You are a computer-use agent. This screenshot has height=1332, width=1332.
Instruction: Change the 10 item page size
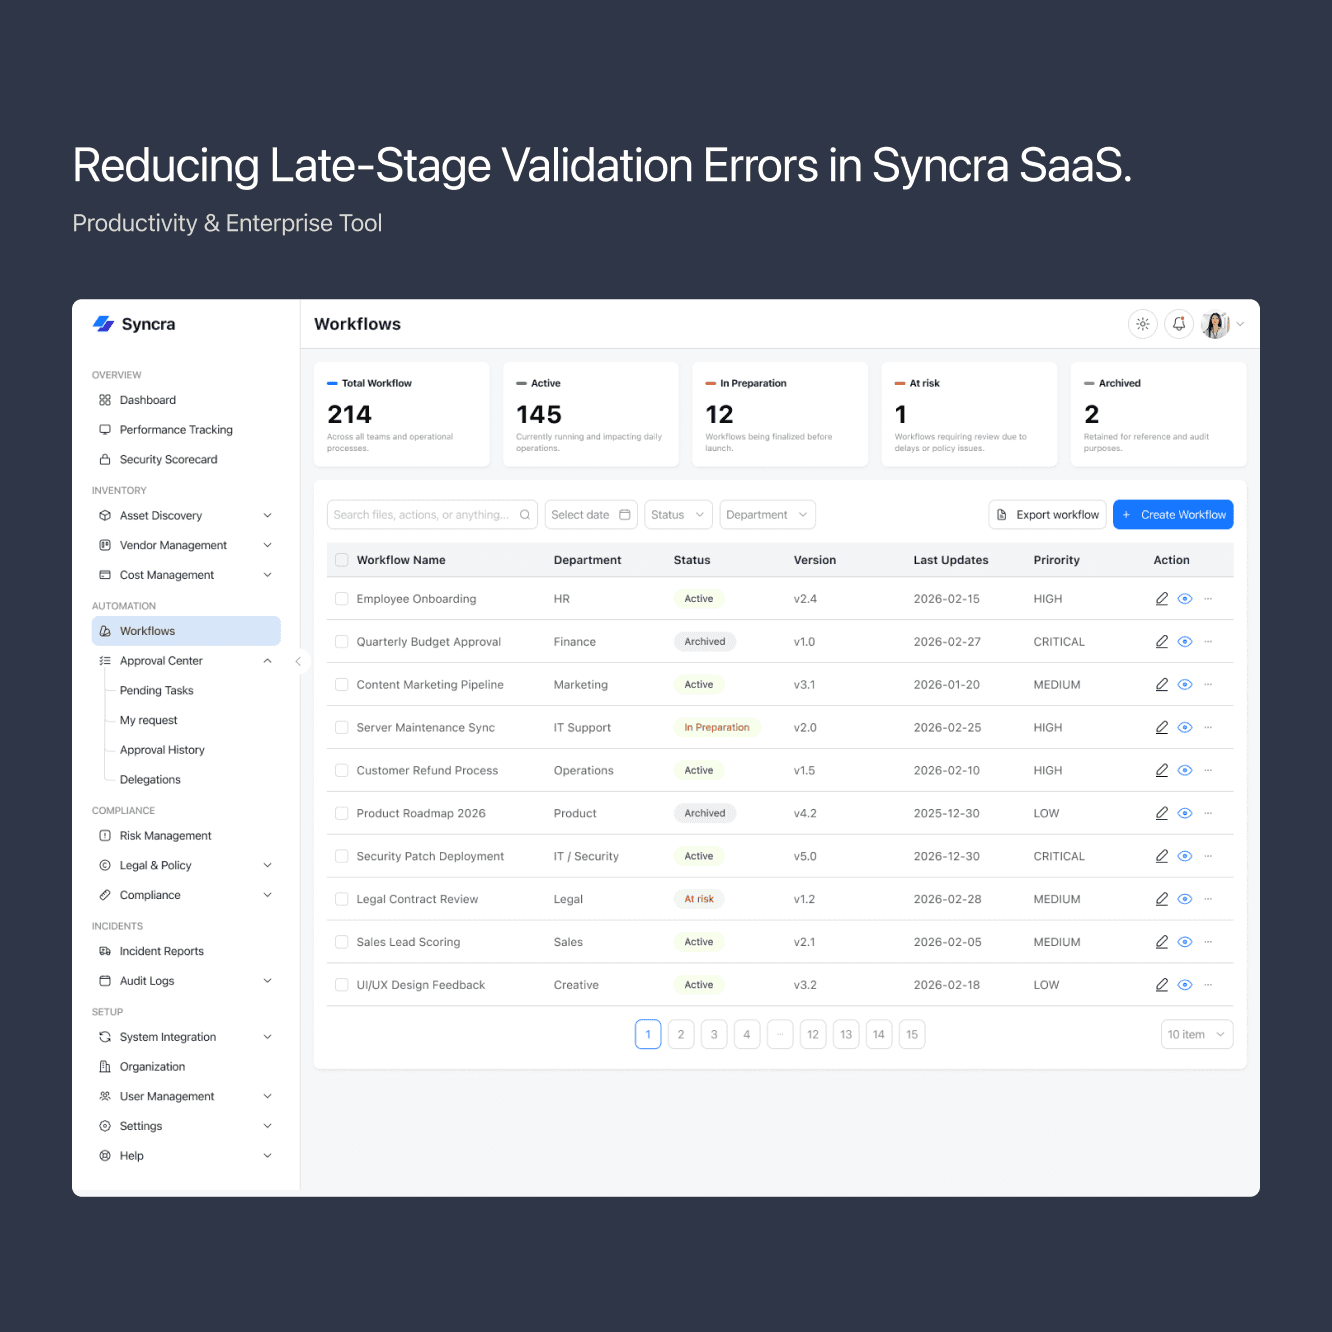point(1197,1035)
